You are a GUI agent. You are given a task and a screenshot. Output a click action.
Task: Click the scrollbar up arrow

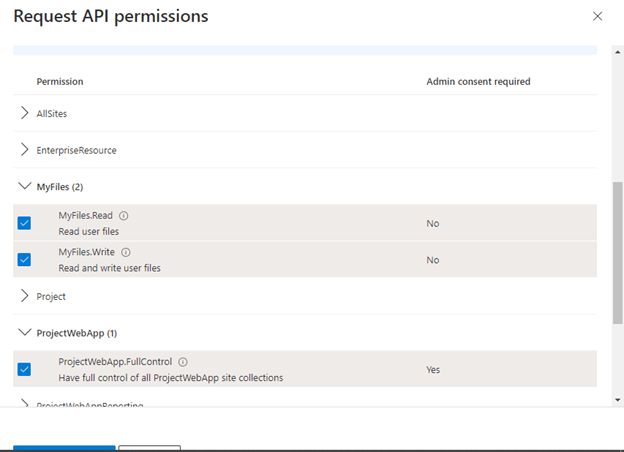[618, 52]
